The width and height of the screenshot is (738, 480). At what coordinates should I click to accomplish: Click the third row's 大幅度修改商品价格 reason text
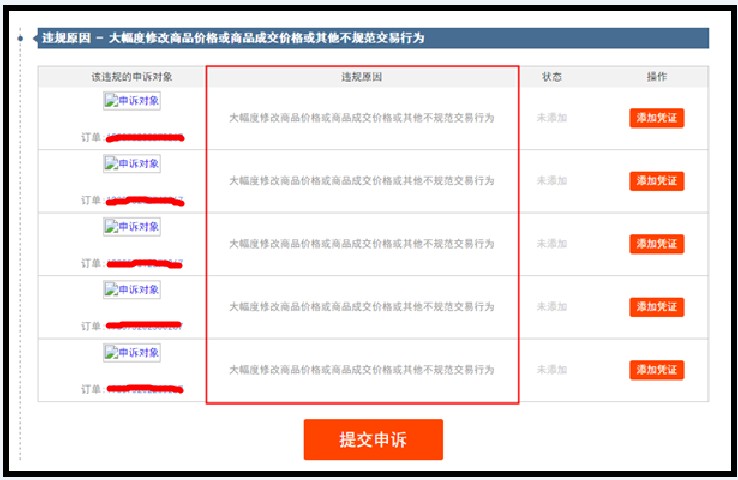(361, 244)
